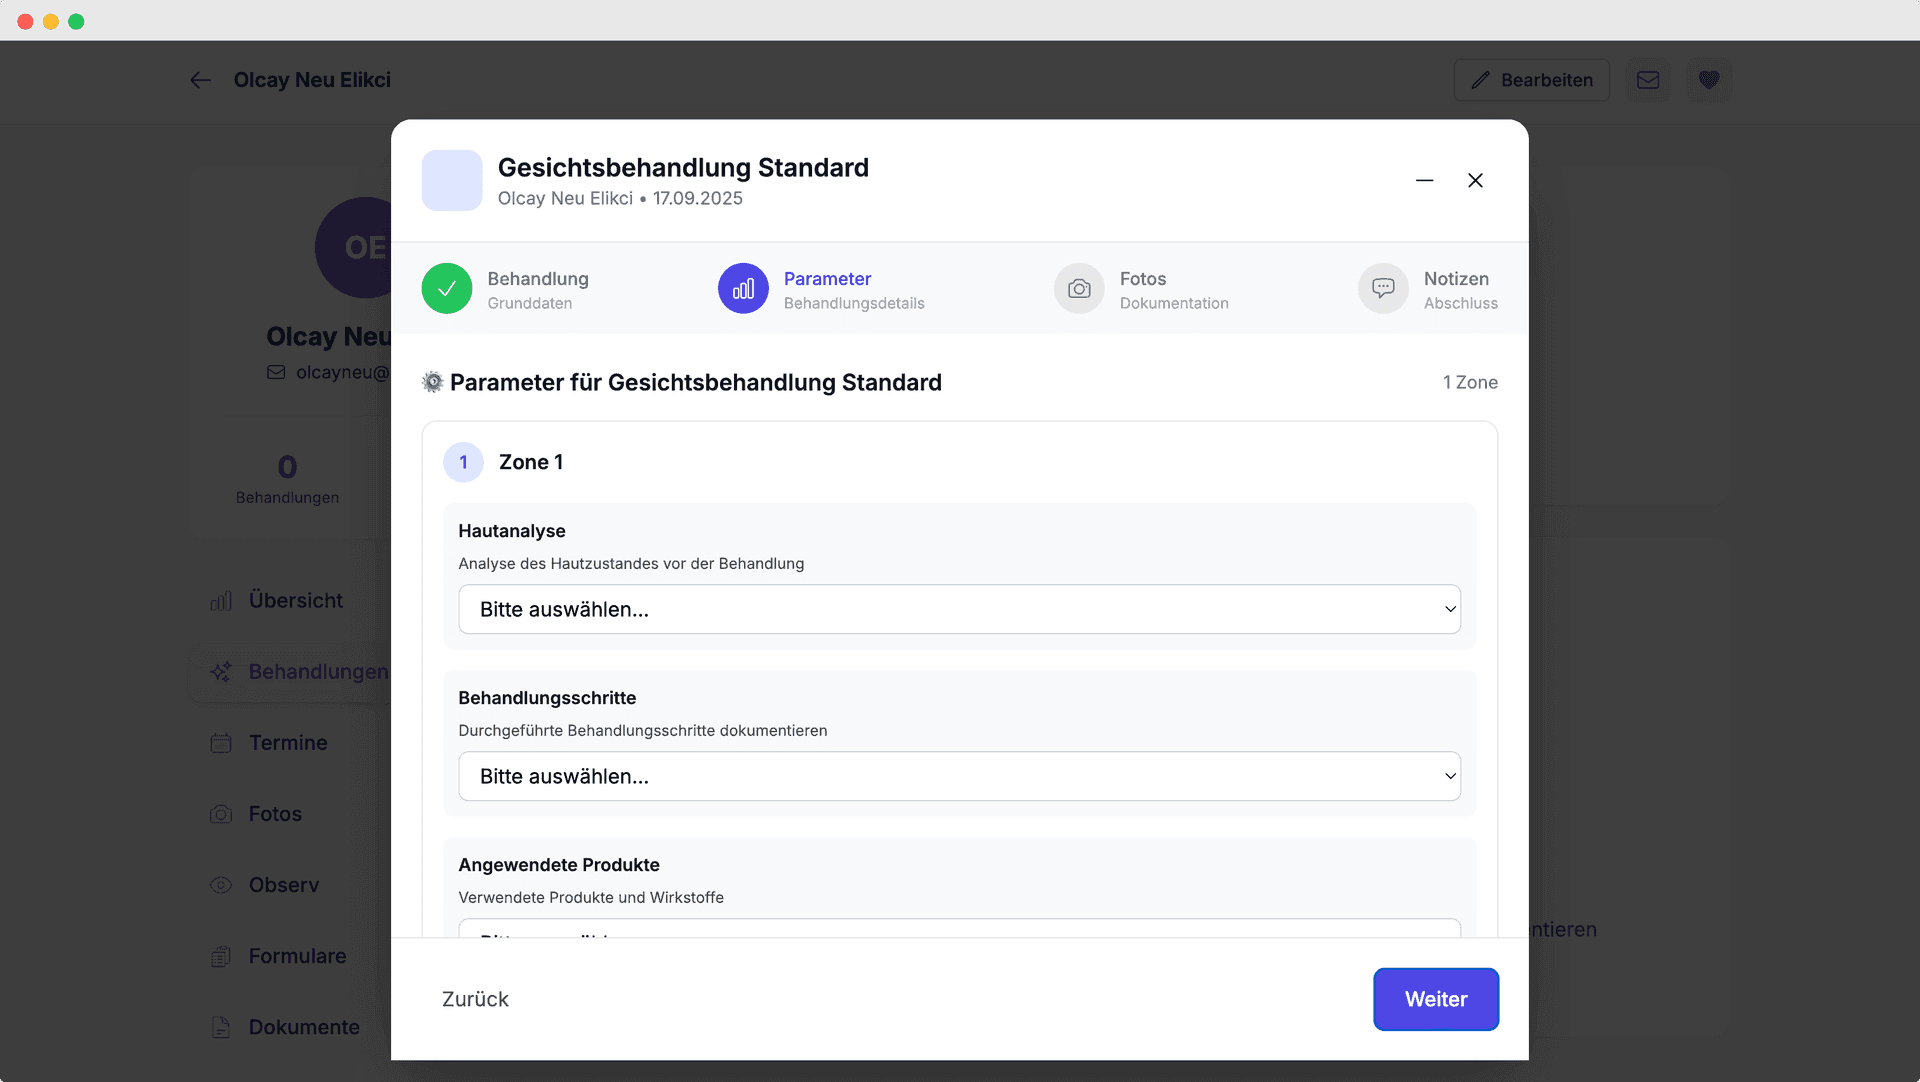Open the Hautanalyse selection dropdown
The width and height of the screenshot is (1920, 1082).
pos(959,609)
